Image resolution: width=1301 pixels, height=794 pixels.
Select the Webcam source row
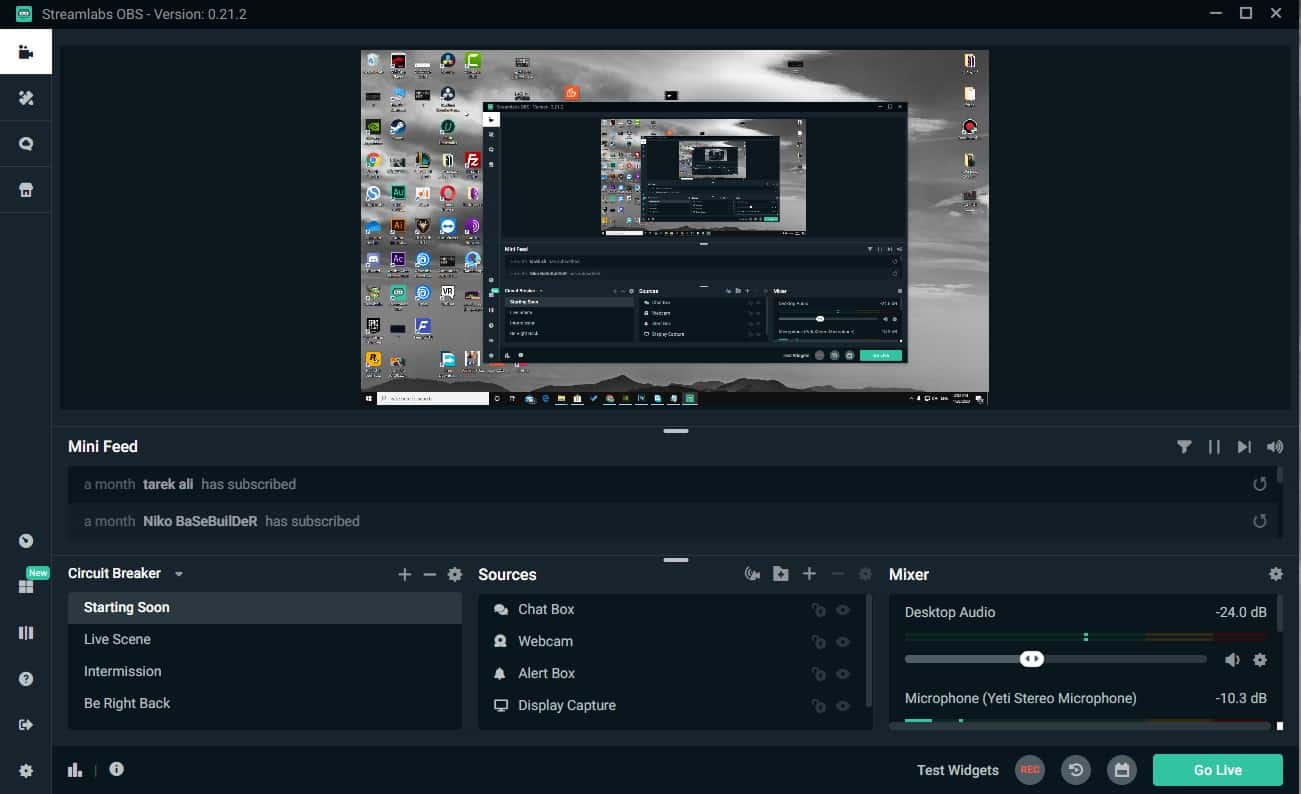pyautogui.click(x=670, y=641)
